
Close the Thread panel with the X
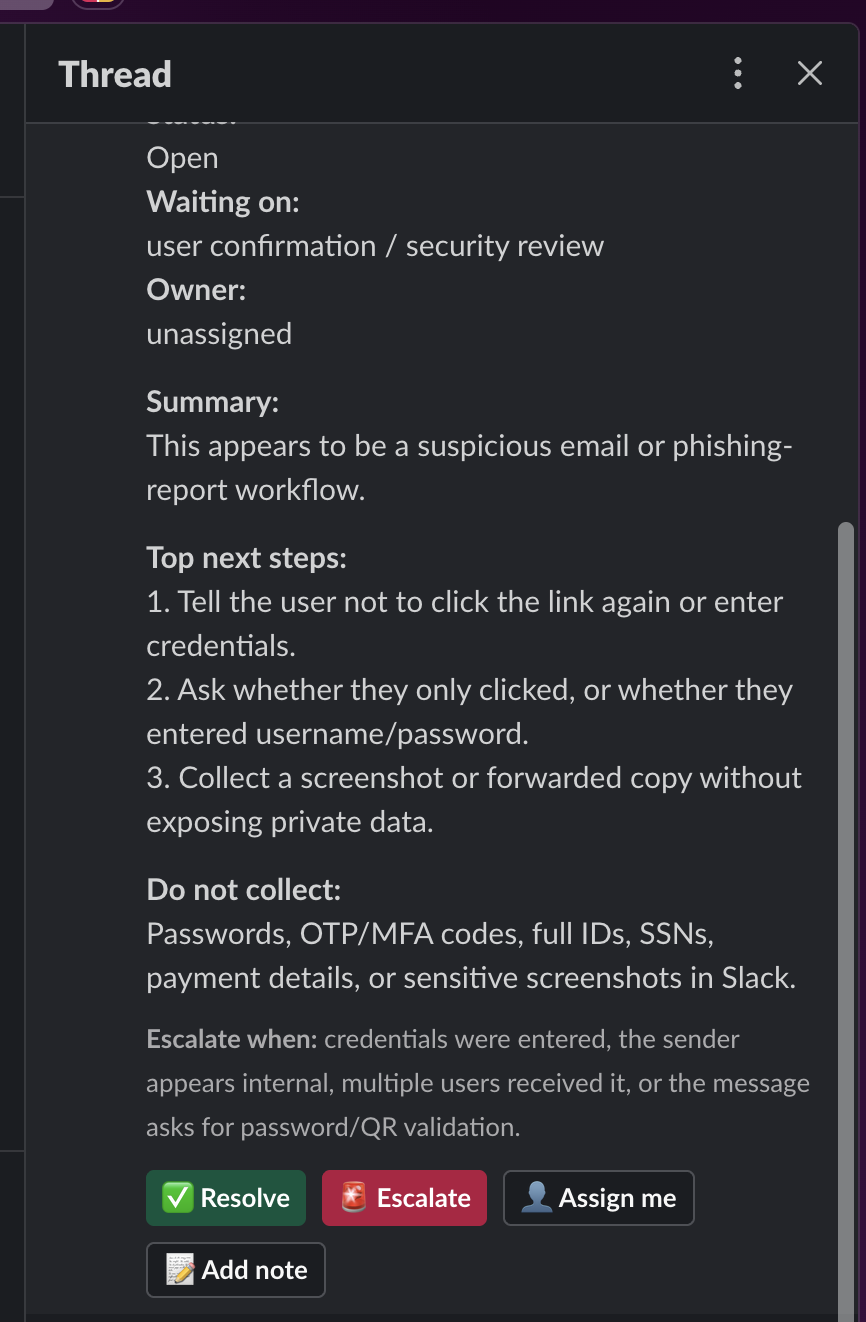(x=810, y=74)
